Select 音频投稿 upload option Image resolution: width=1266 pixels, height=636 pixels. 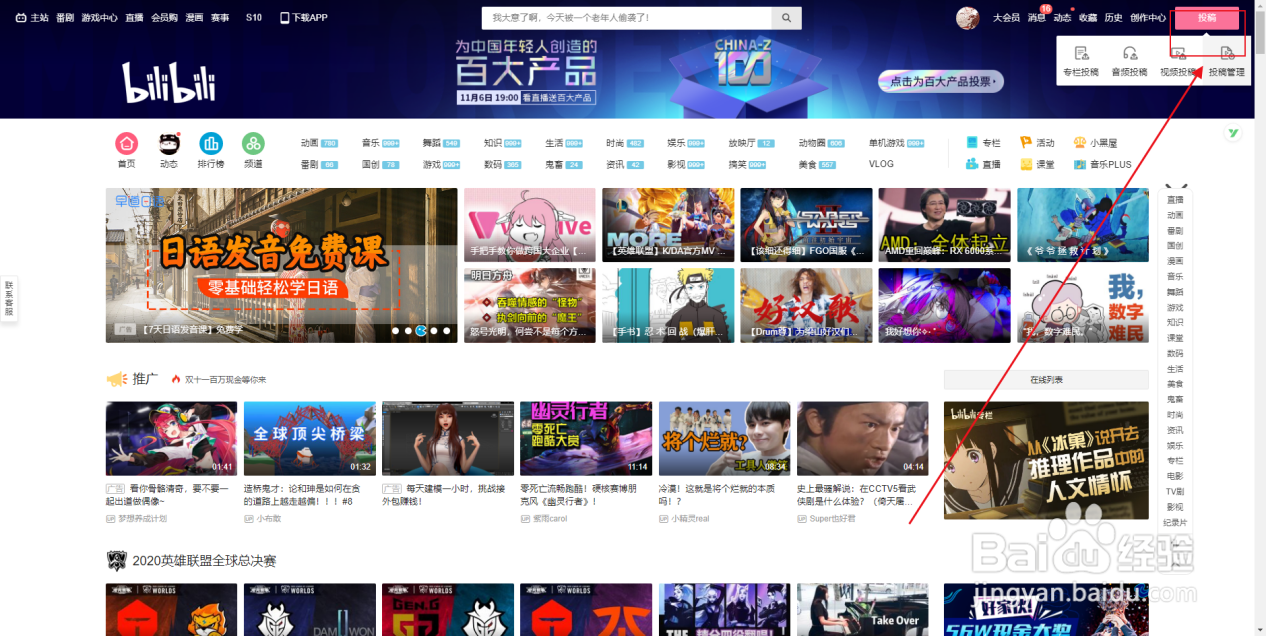1130,62
